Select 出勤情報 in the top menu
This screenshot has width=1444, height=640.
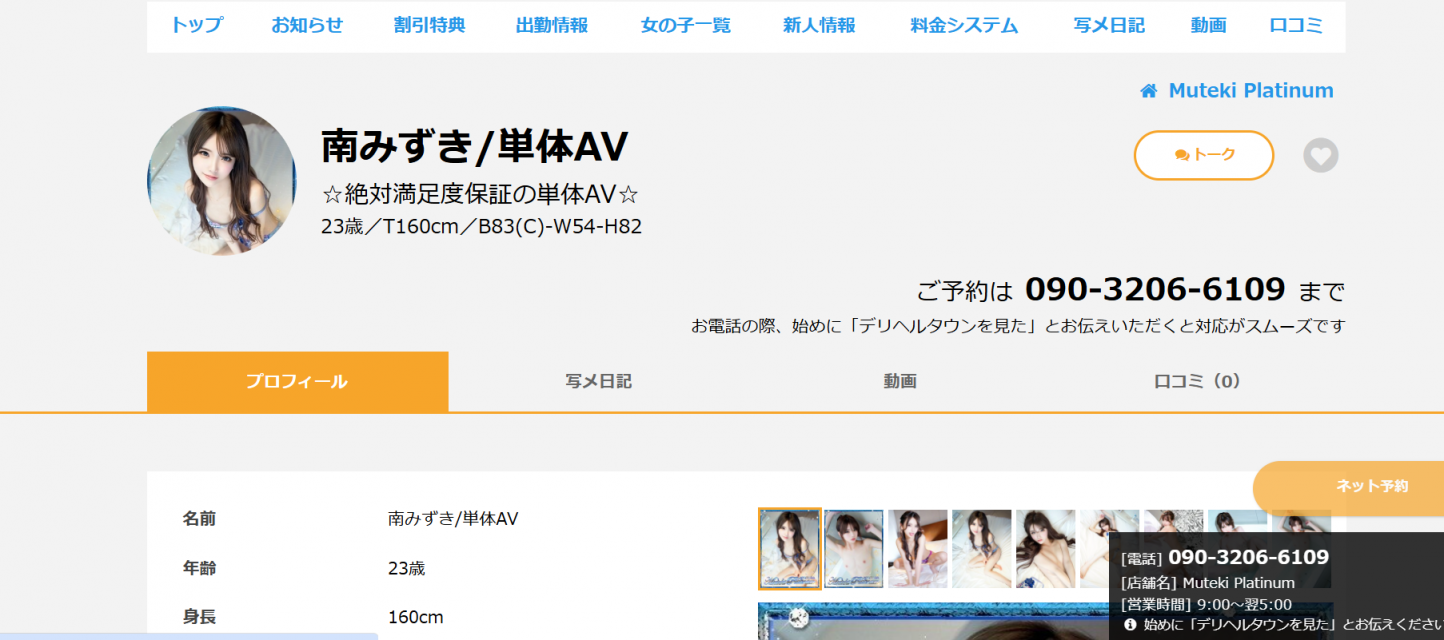(552, 26)
